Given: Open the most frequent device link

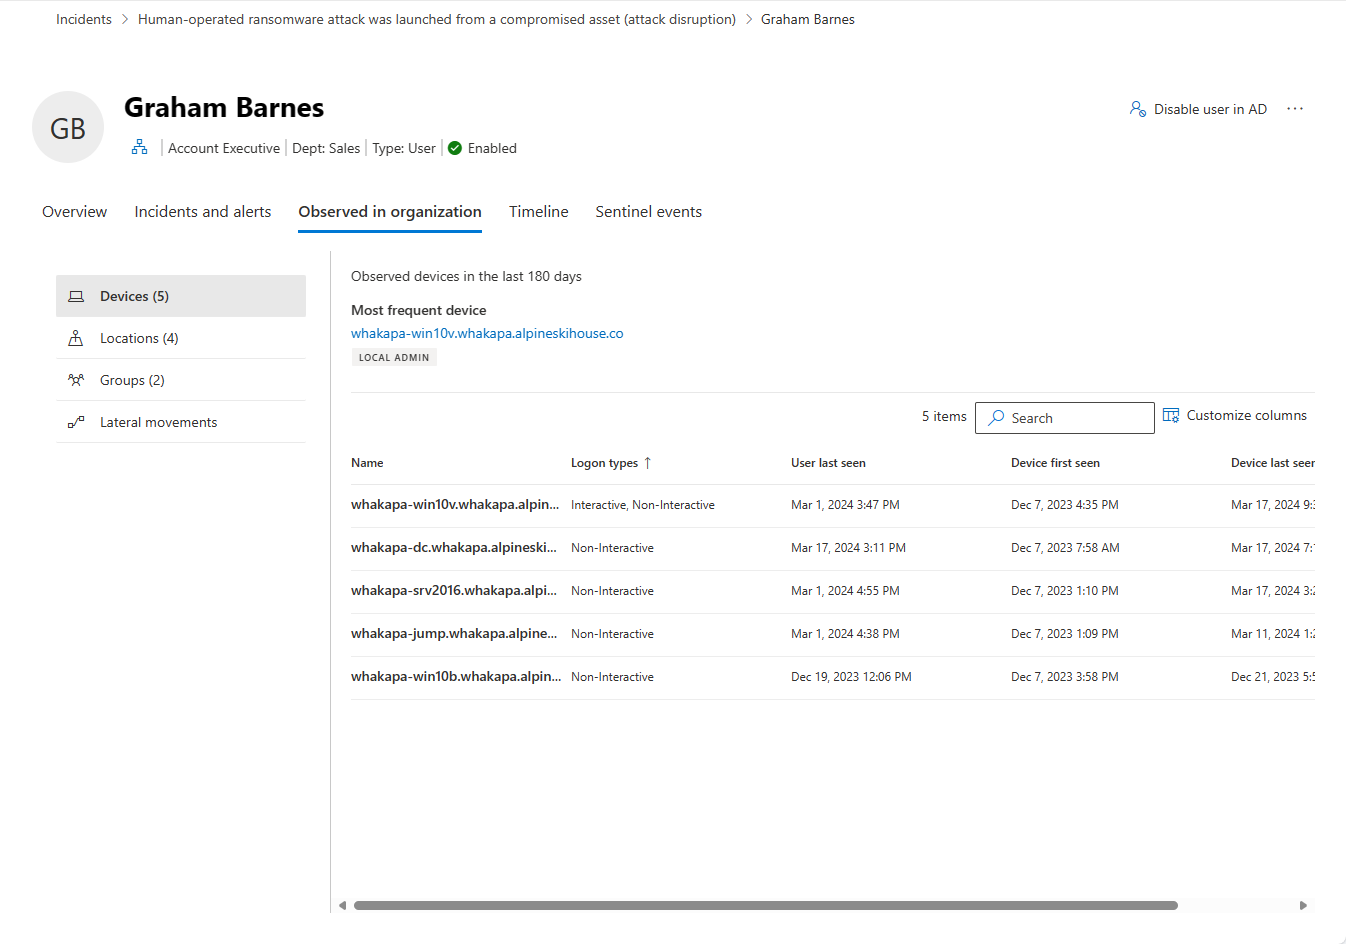Looking at the screenshot, I should click(x=487, y=334).
